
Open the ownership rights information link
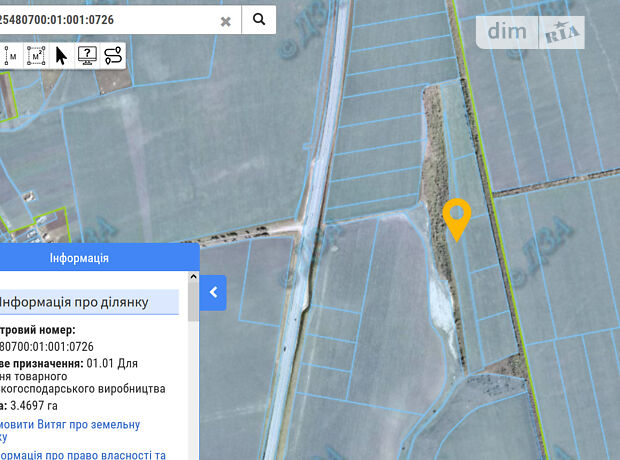pos(80,454)
